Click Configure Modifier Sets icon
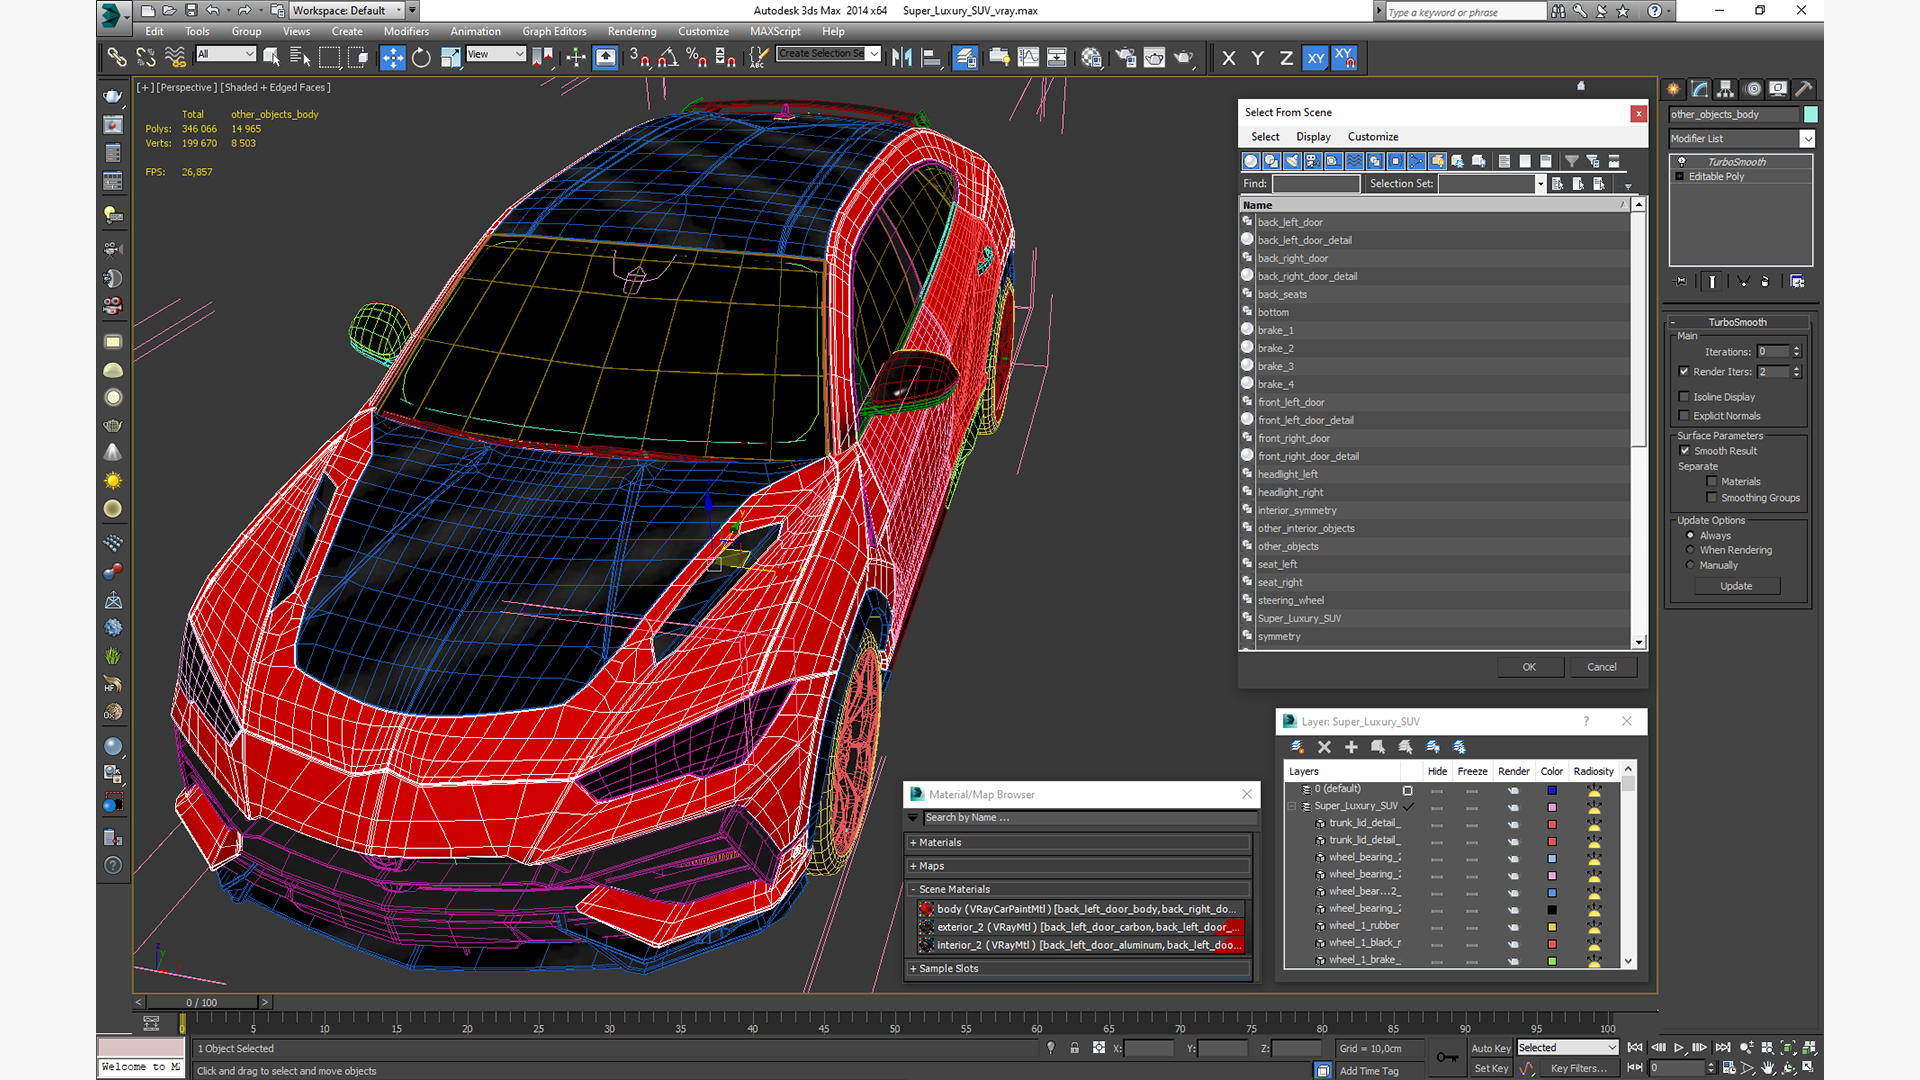1920x1080 pixels. (x=1797, y=282)
